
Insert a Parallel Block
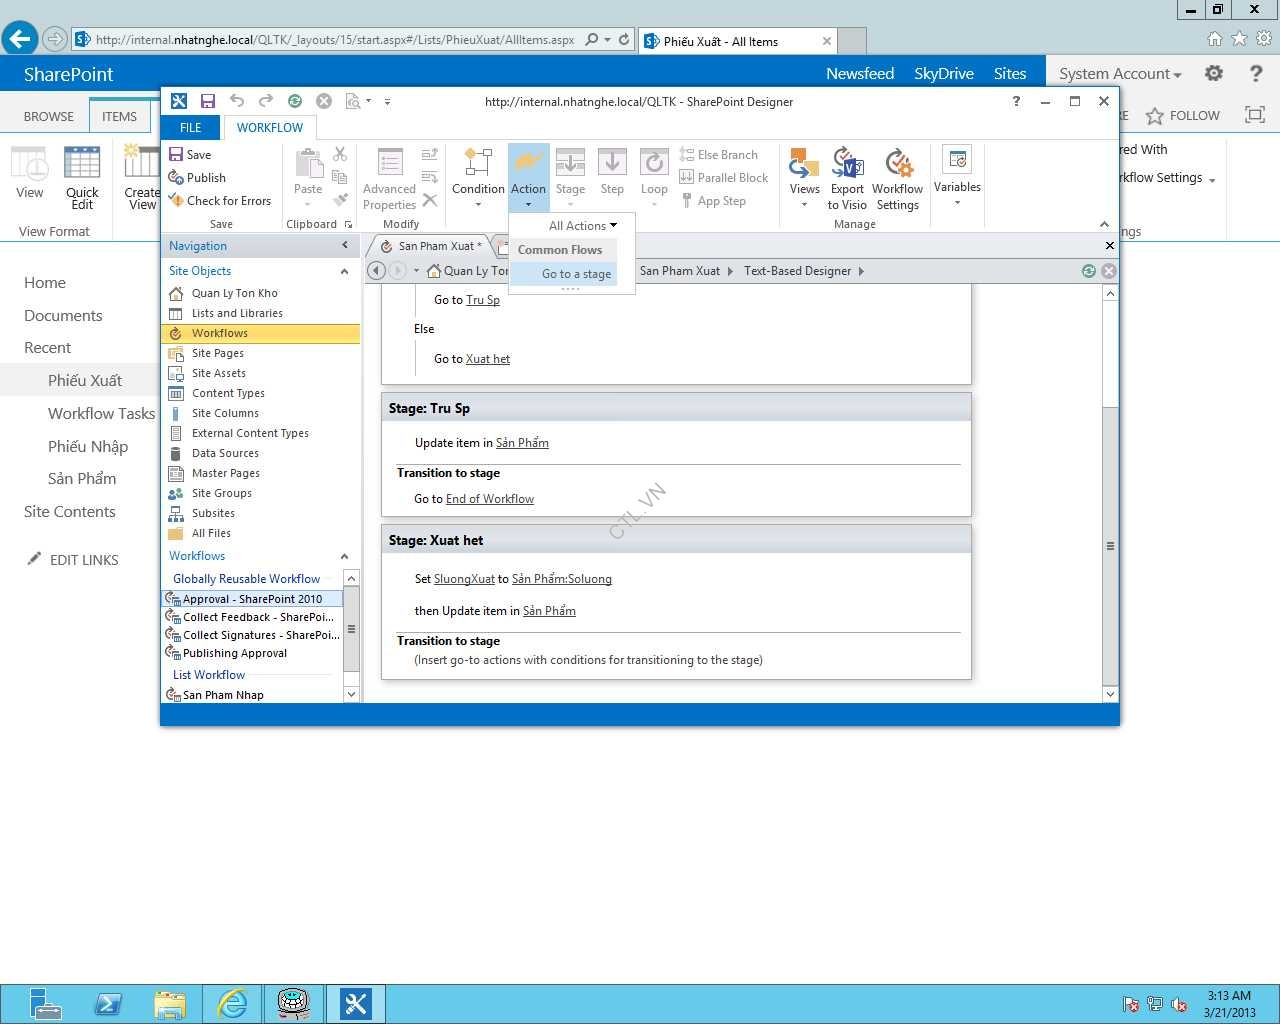coord(724,178)
